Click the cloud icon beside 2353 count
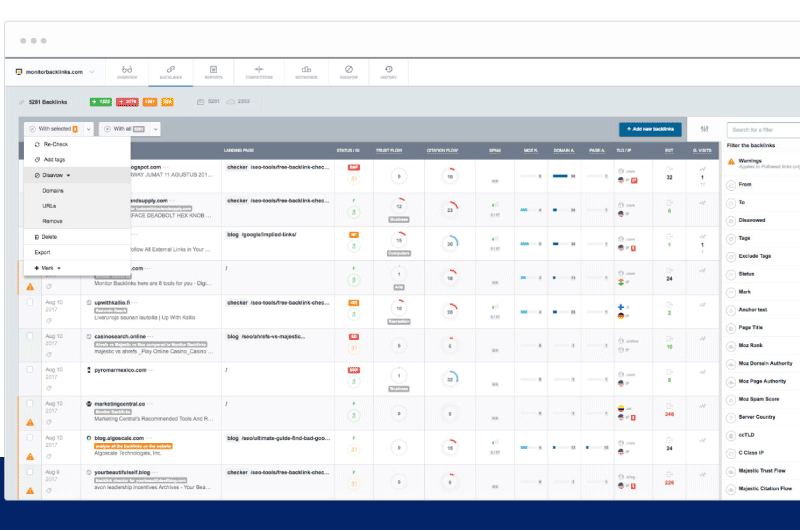The width and height of the screenshot is (800, 530). [231, 102]
